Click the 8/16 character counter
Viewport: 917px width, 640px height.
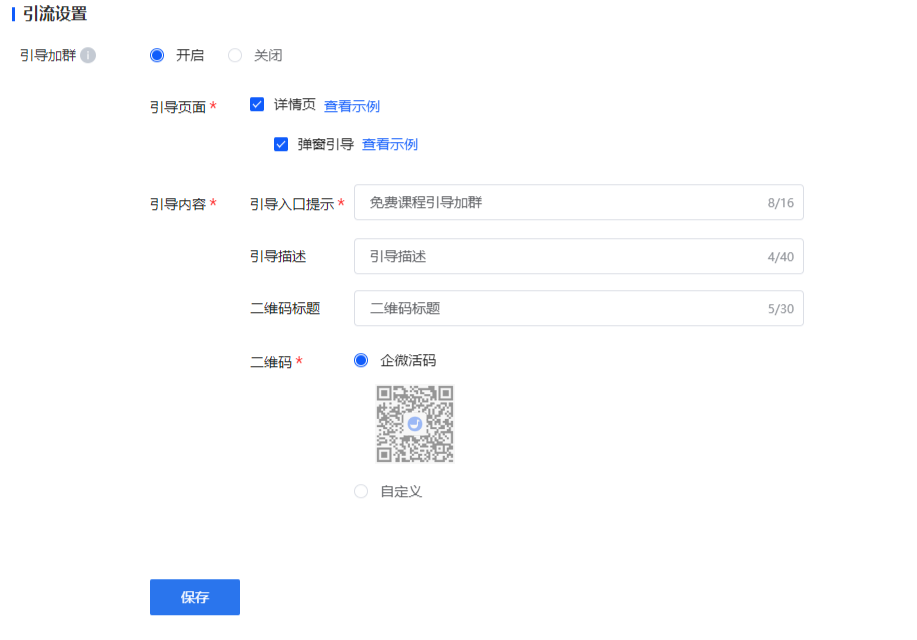[x=781, y=203]
